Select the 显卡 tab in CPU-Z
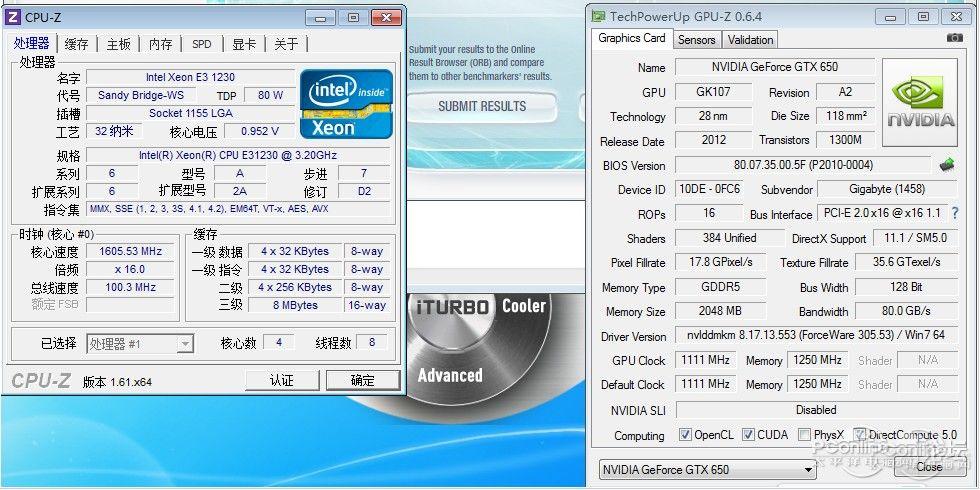Viewport: 980px width, 490px height. coord(244,44)
